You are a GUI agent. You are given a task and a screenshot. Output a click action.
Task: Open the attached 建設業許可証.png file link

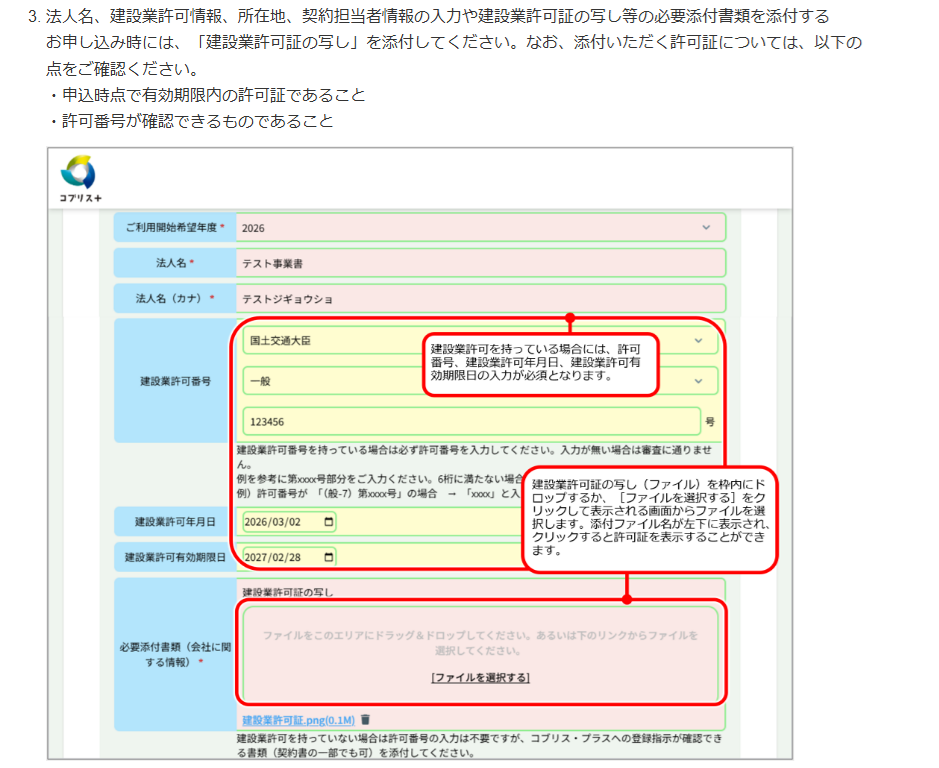point(298,719)
